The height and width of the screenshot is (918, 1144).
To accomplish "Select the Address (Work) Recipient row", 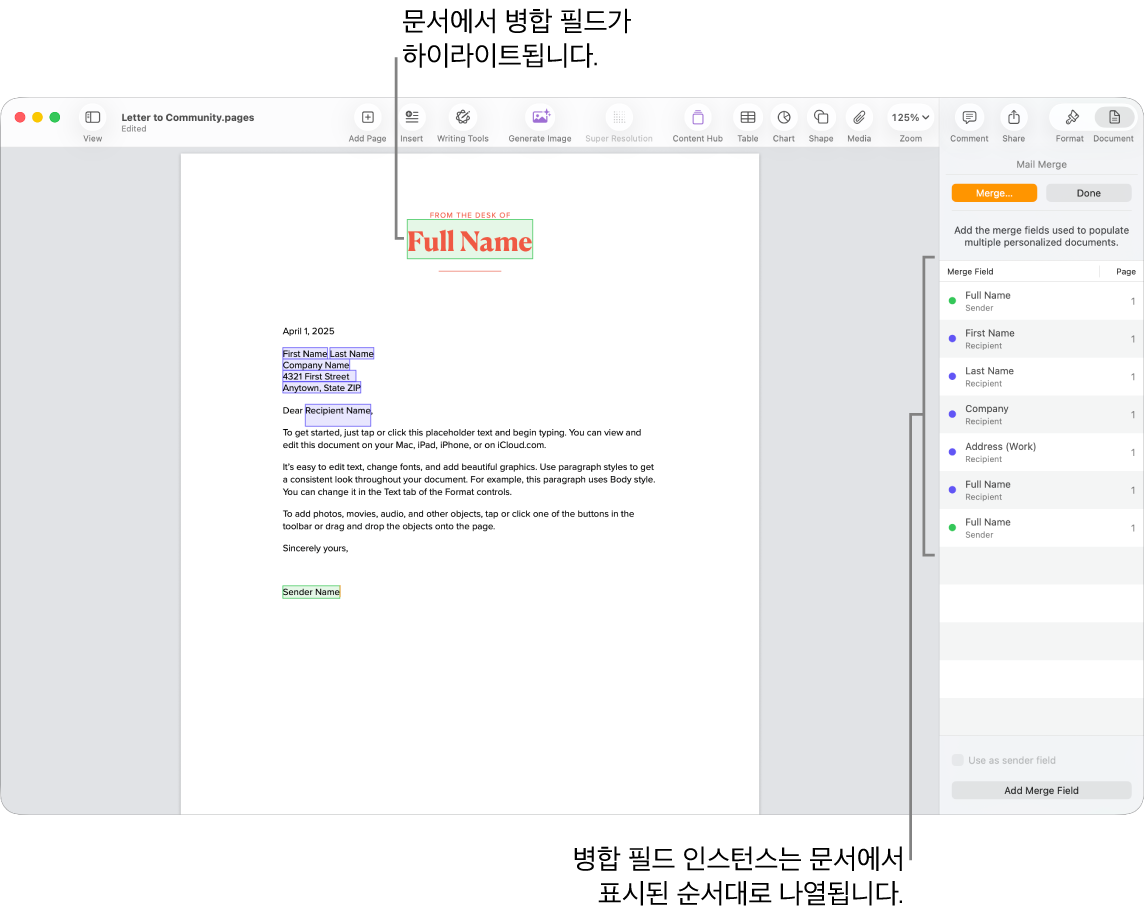I will pyautogui.click(x=1041, y=452).
